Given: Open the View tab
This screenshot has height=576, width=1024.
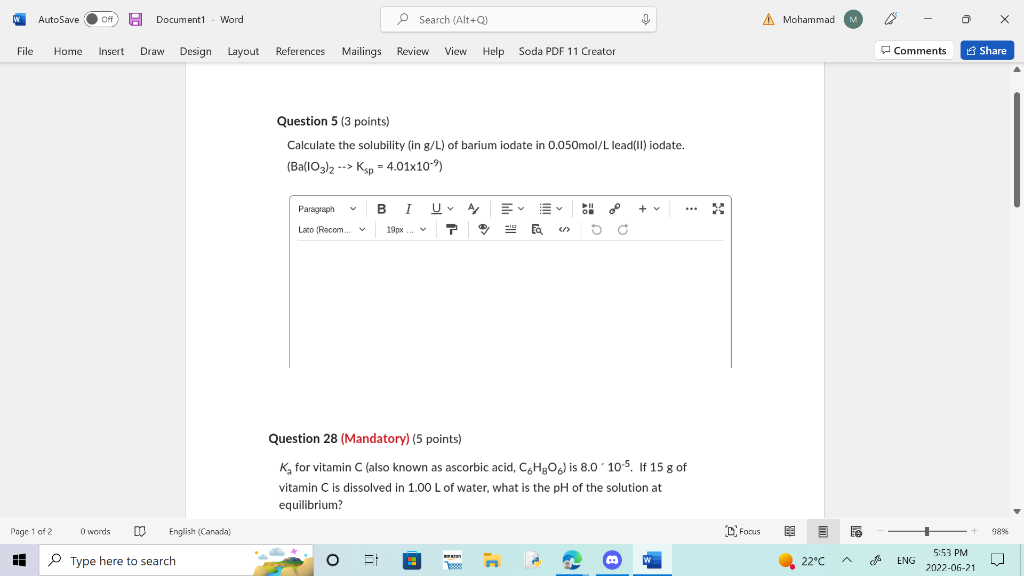Looking at the screenshot, I should pos(455,51).
